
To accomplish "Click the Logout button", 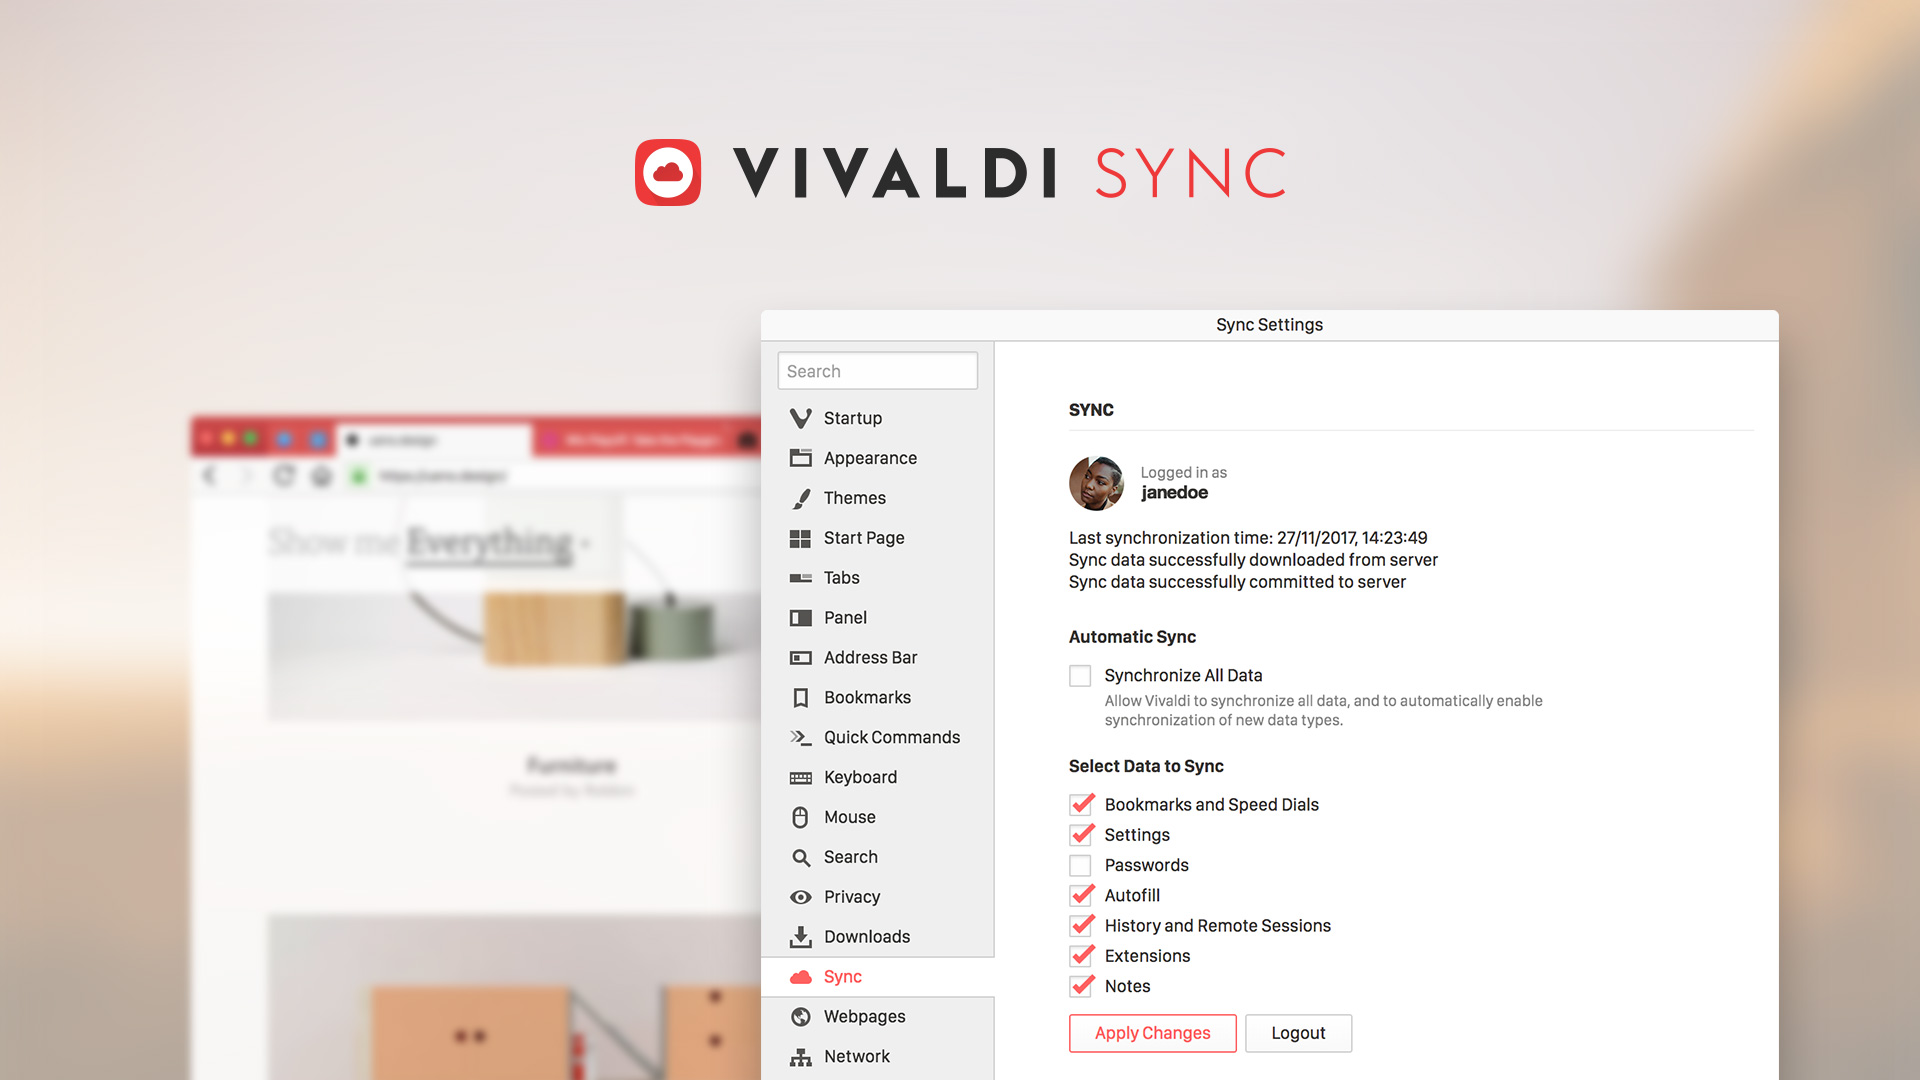I will [x=1295, y=1033].
